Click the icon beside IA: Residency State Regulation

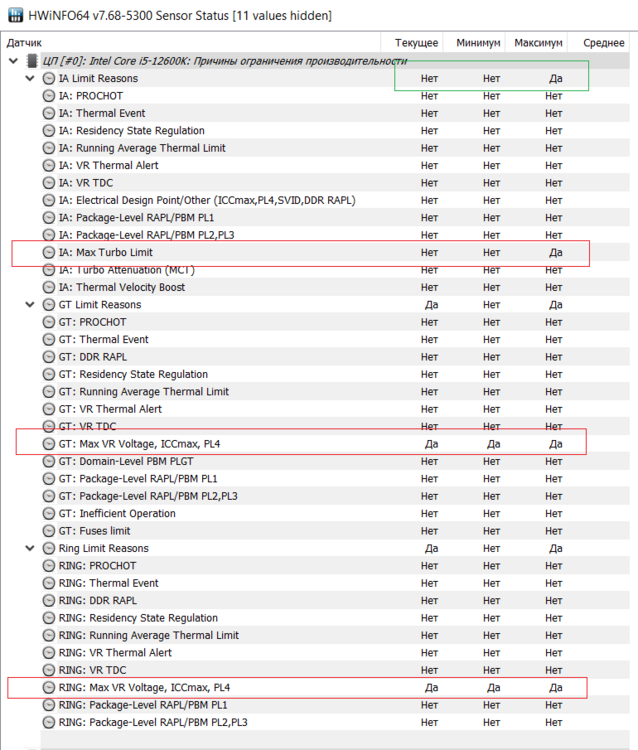(x=49, y=131)
